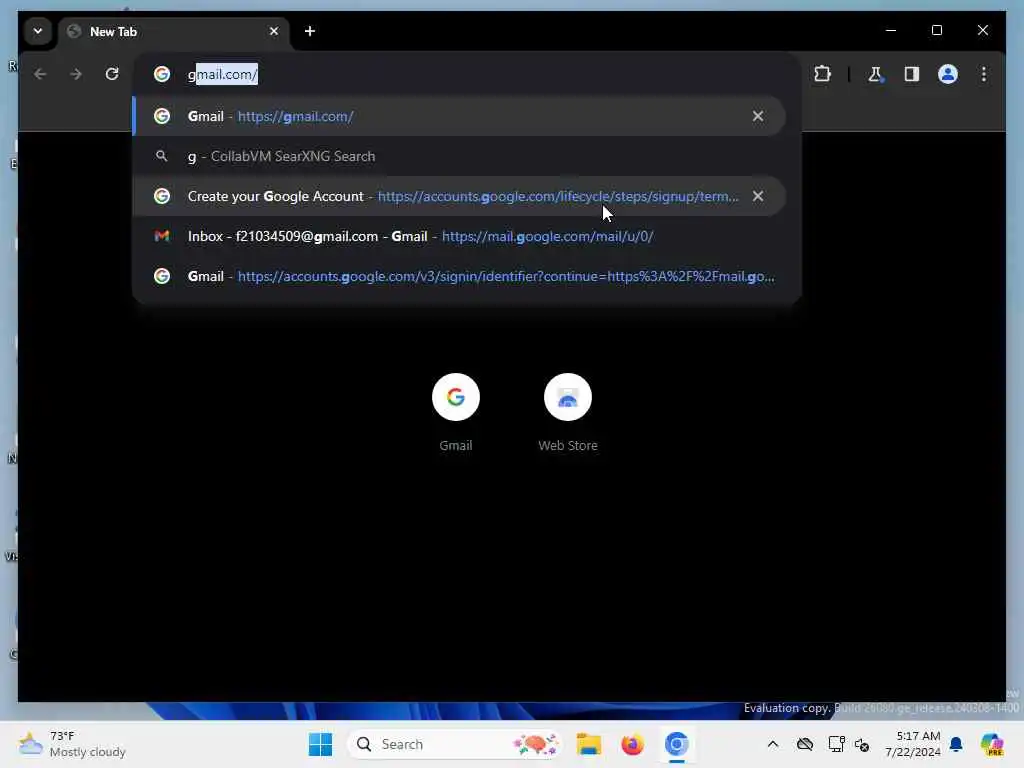The image size is (1024, 768).
Task: Open a new tab with plus button
Action: click(310, 31)
